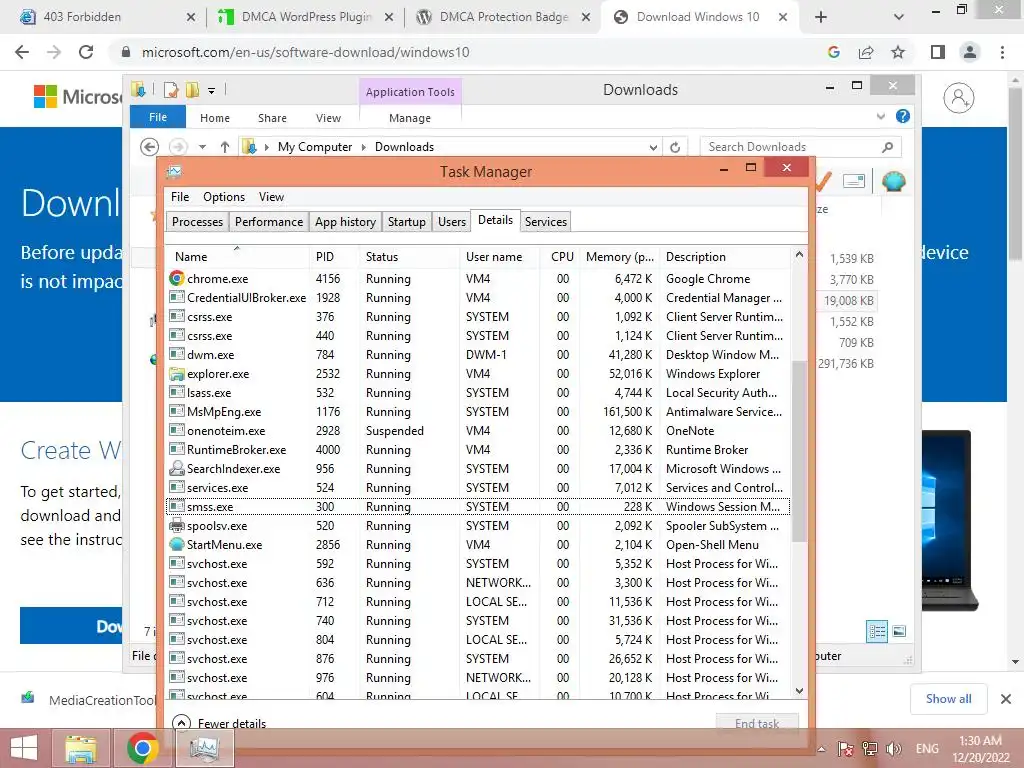The height and width of the screenshot is (768, 1024).
Task: Open new tab in Chrome
Action: coord(821,17)
